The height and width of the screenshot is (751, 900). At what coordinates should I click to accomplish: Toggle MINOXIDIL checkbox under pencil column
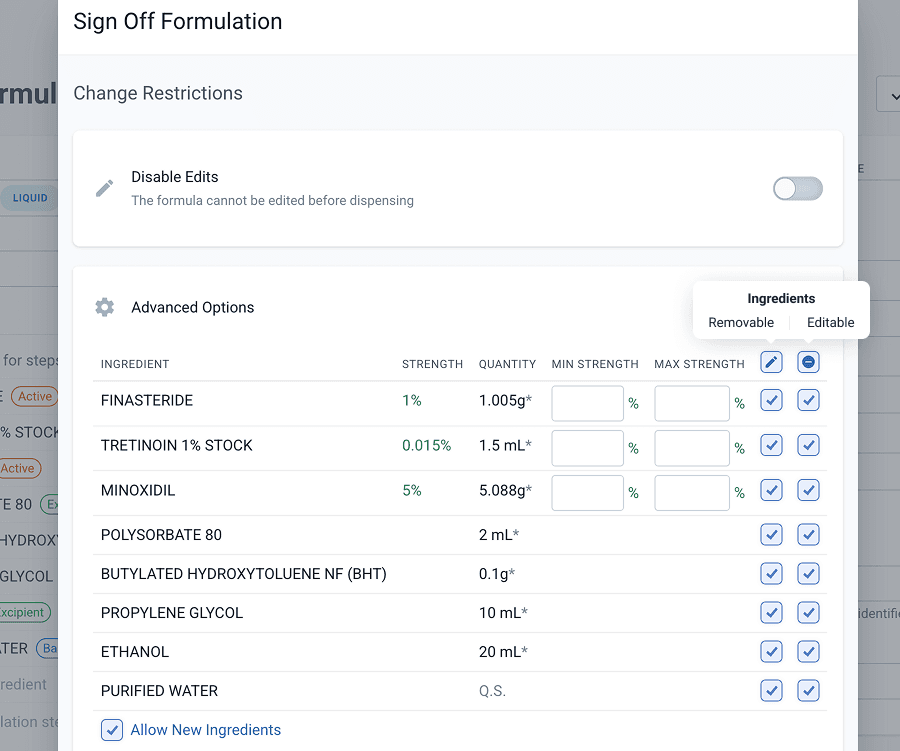771,490
